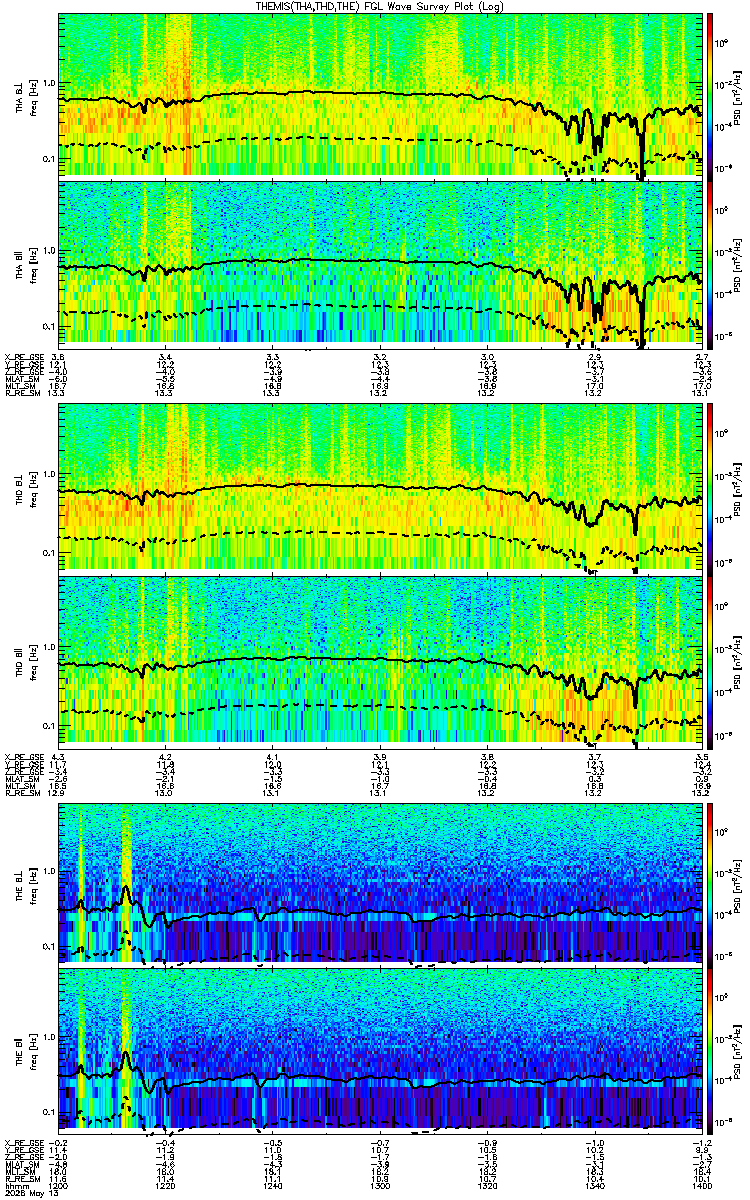
Task: Click the '1320' time tick label
Action: pyautogui.click(x=488, y=1184)
